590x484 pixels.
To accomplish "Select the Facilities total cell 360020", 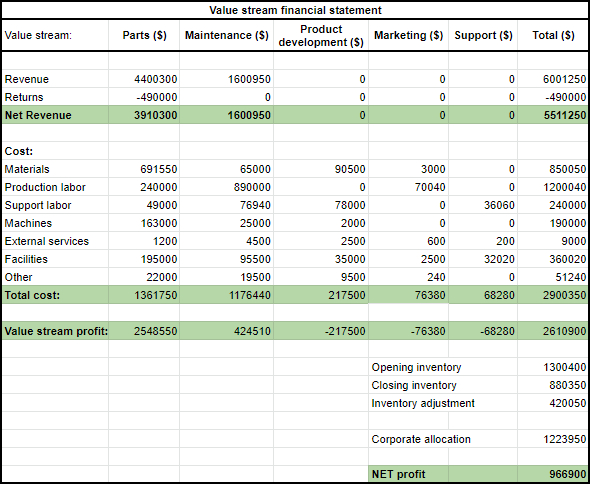I will [553, 259].
